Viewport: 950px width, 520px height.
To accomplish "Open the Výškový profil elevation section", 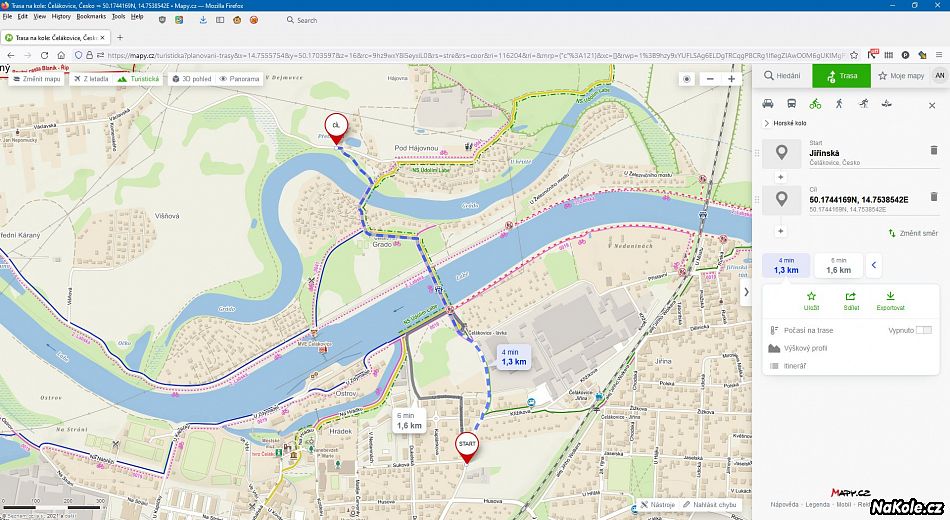I will (807, 348).
